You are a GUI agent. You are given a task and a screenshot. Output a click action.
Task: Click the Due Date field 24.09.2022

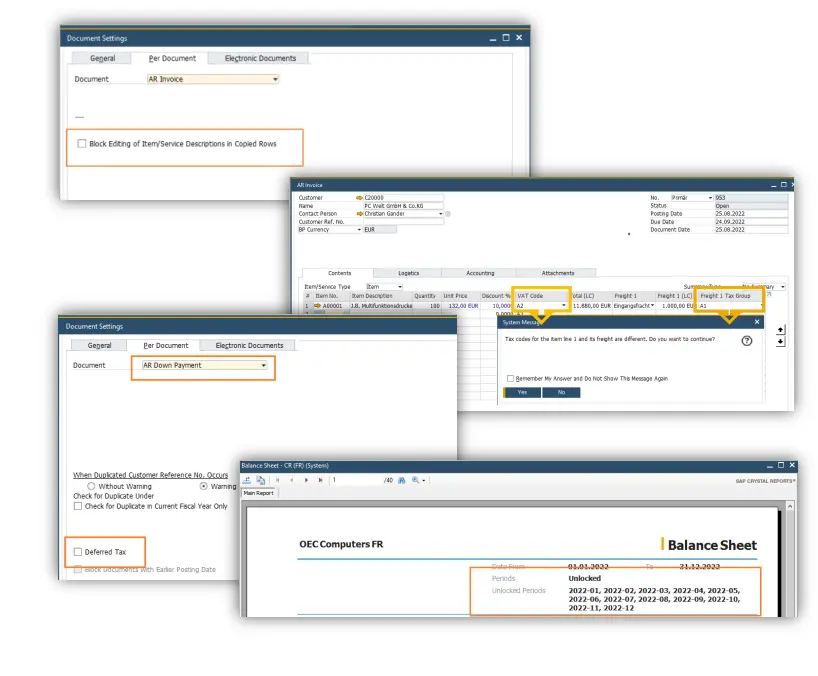click(x=751, y=222)
